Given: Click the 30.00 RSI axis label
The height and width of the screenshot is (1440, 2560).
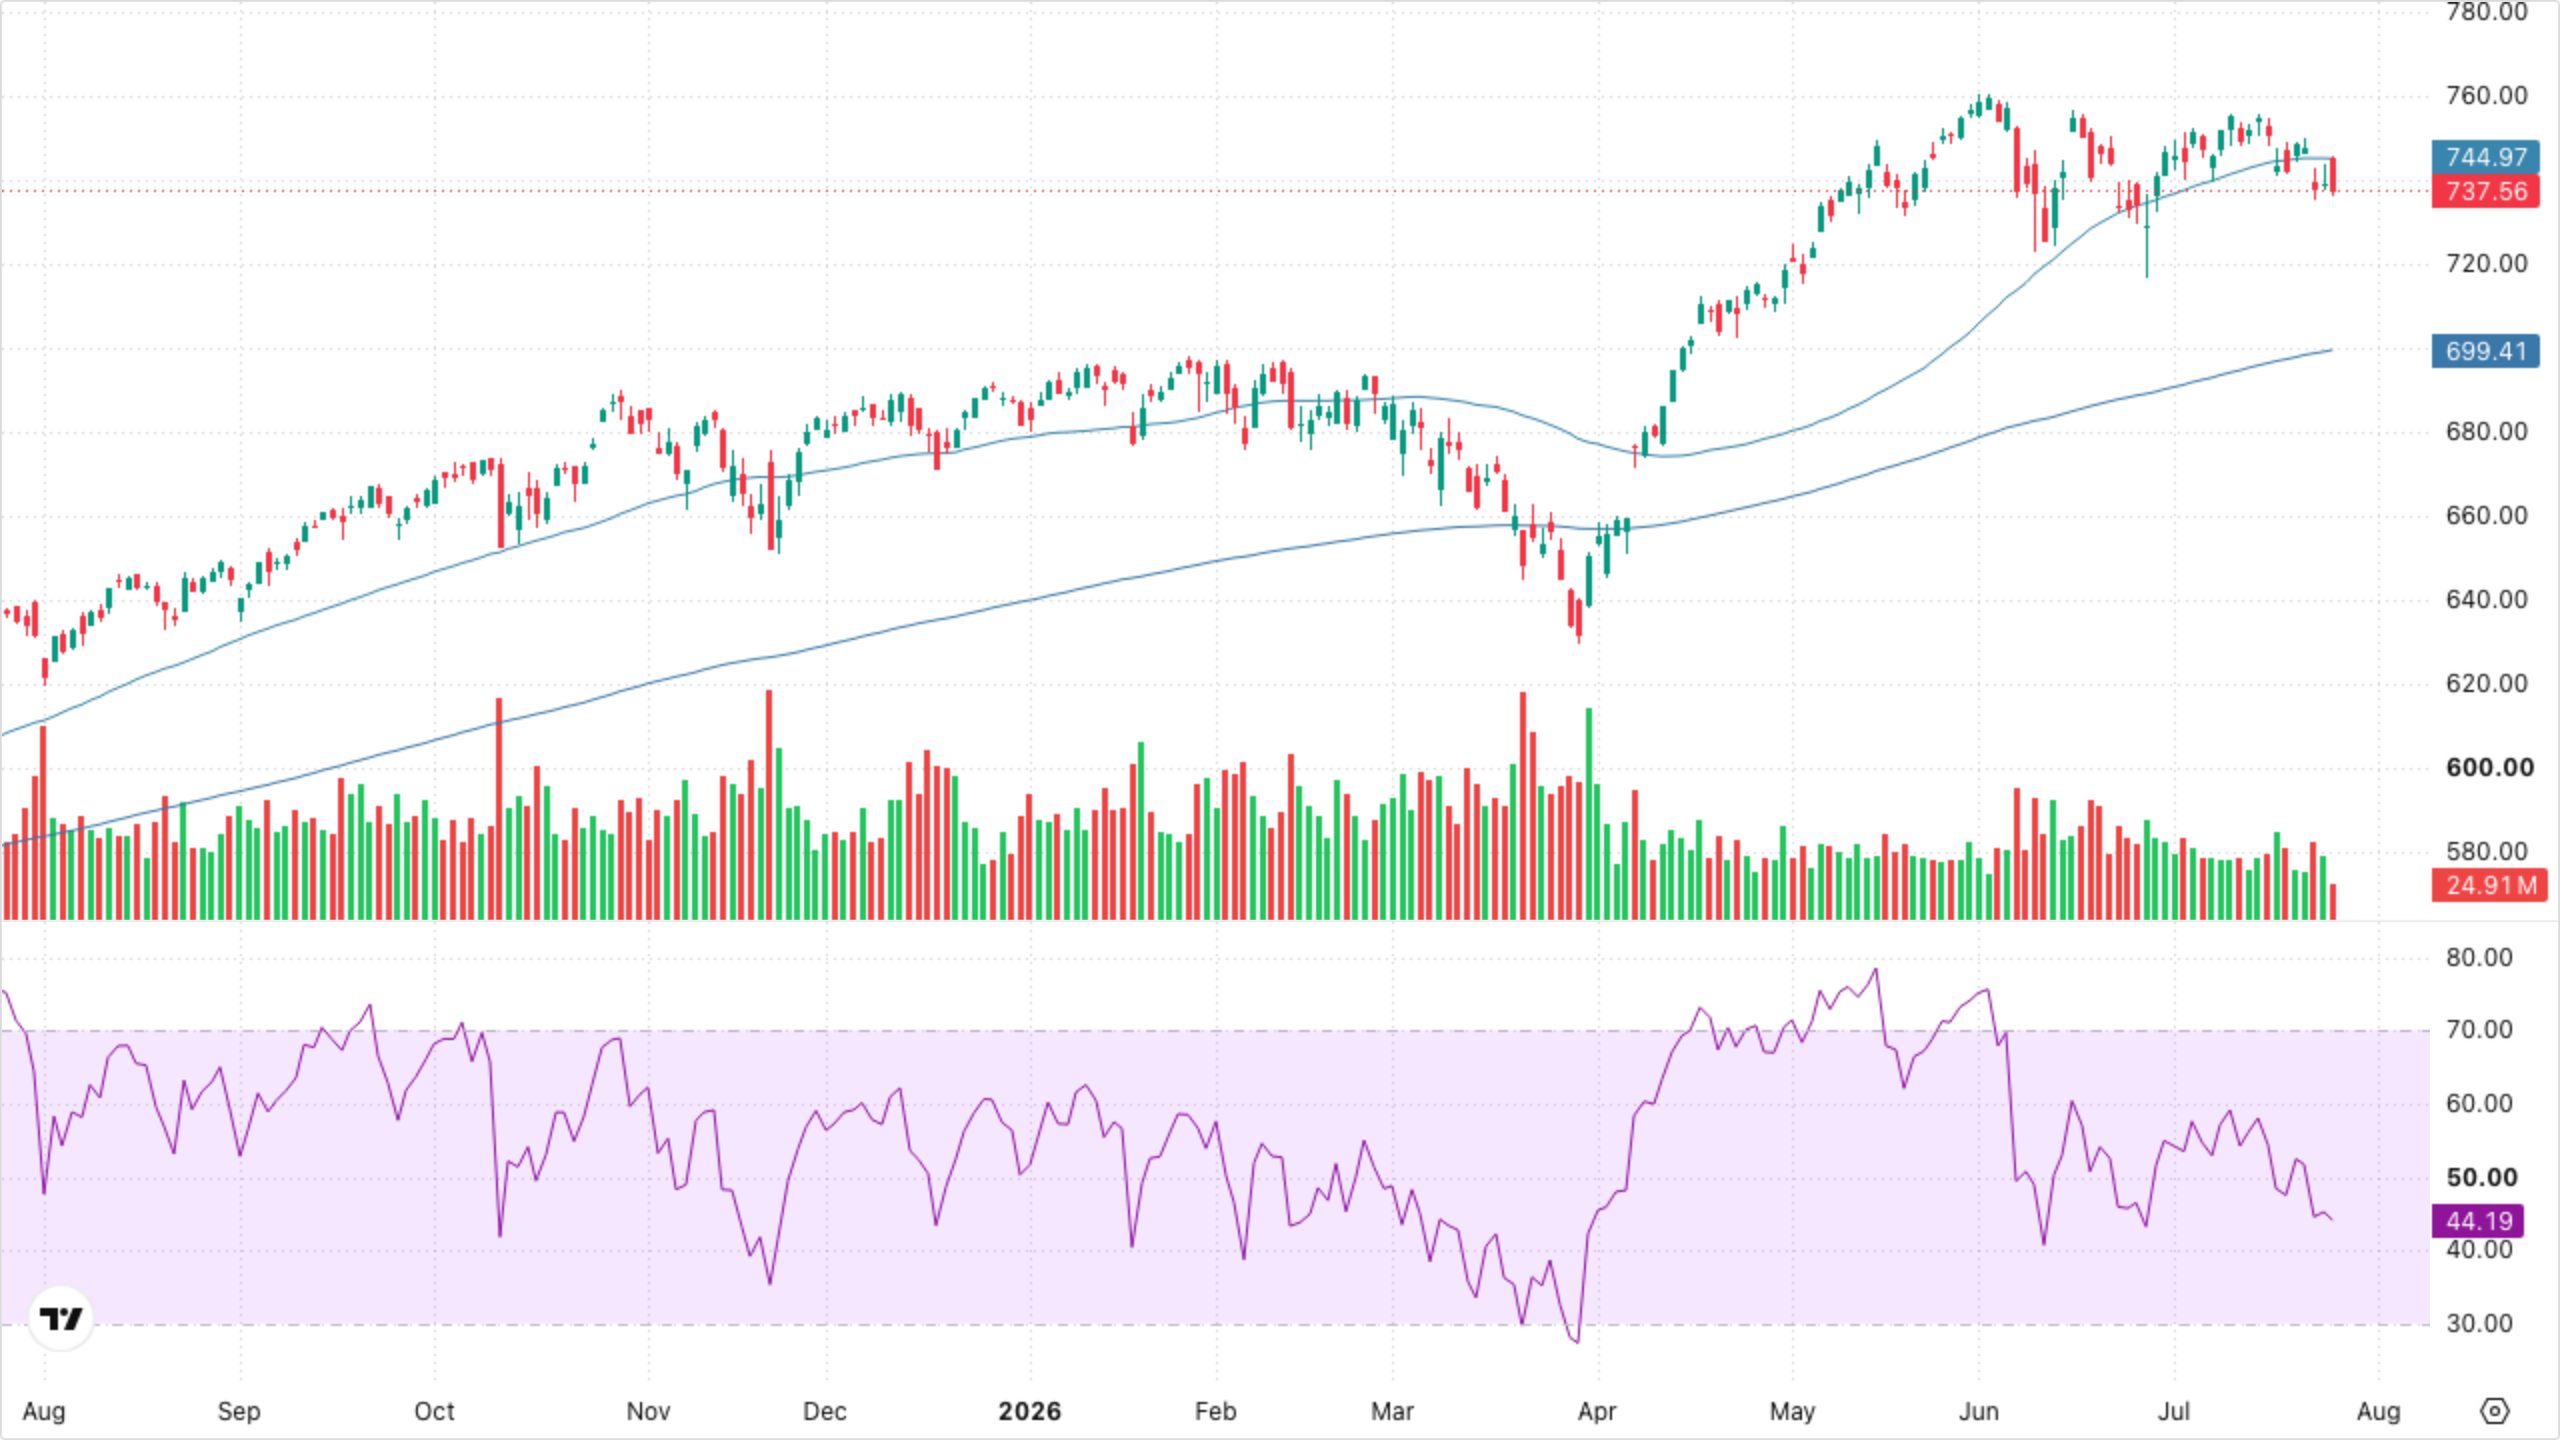Looking at the screenshot, I should coord(2479,1324).
